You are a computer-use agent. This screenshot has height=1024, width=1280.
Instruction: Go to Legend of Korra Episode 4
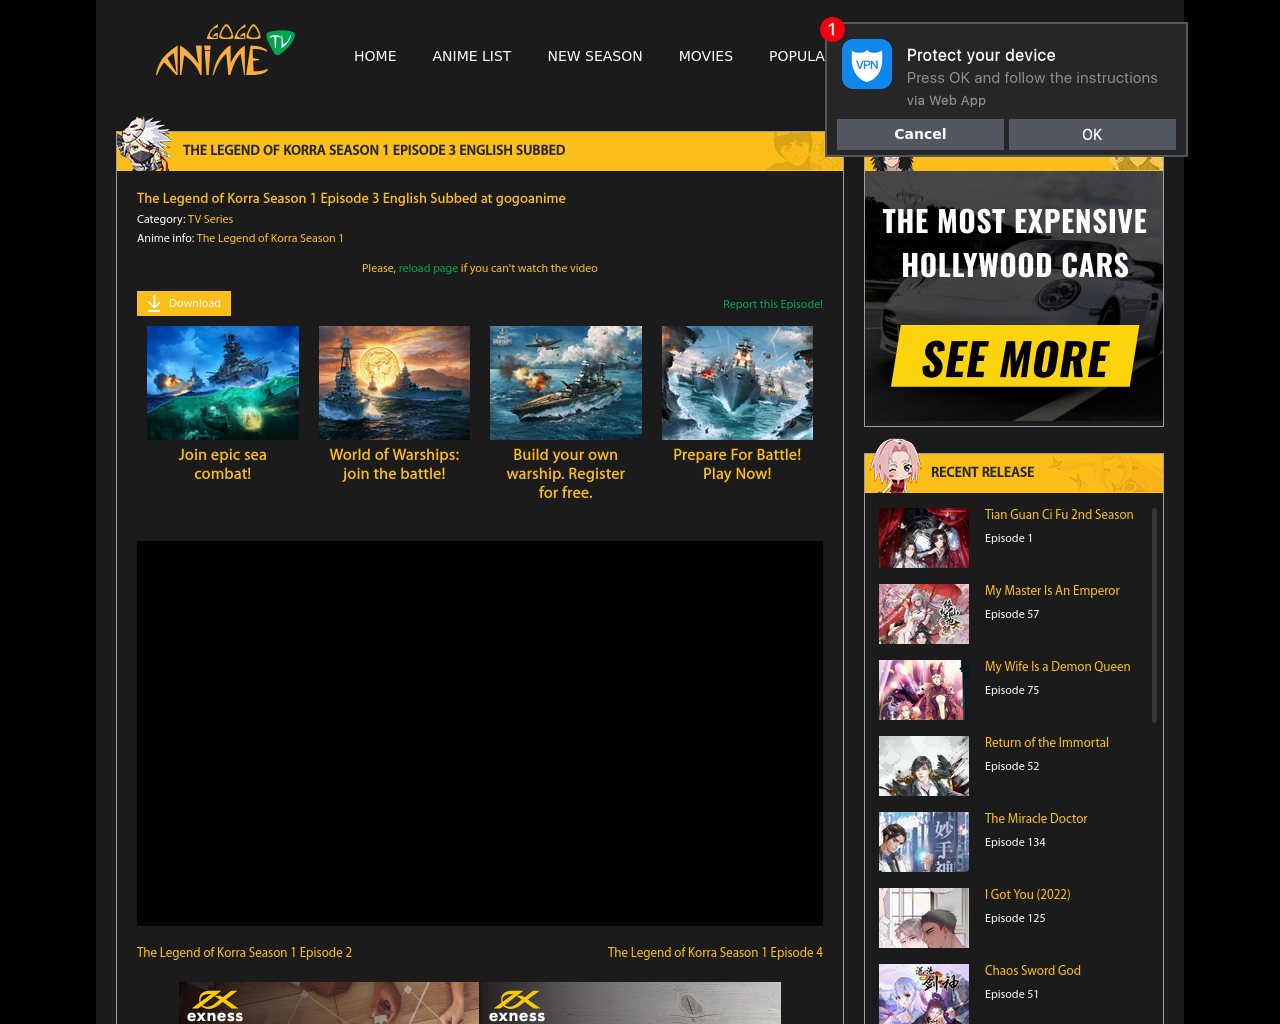(x=715, y=952)
